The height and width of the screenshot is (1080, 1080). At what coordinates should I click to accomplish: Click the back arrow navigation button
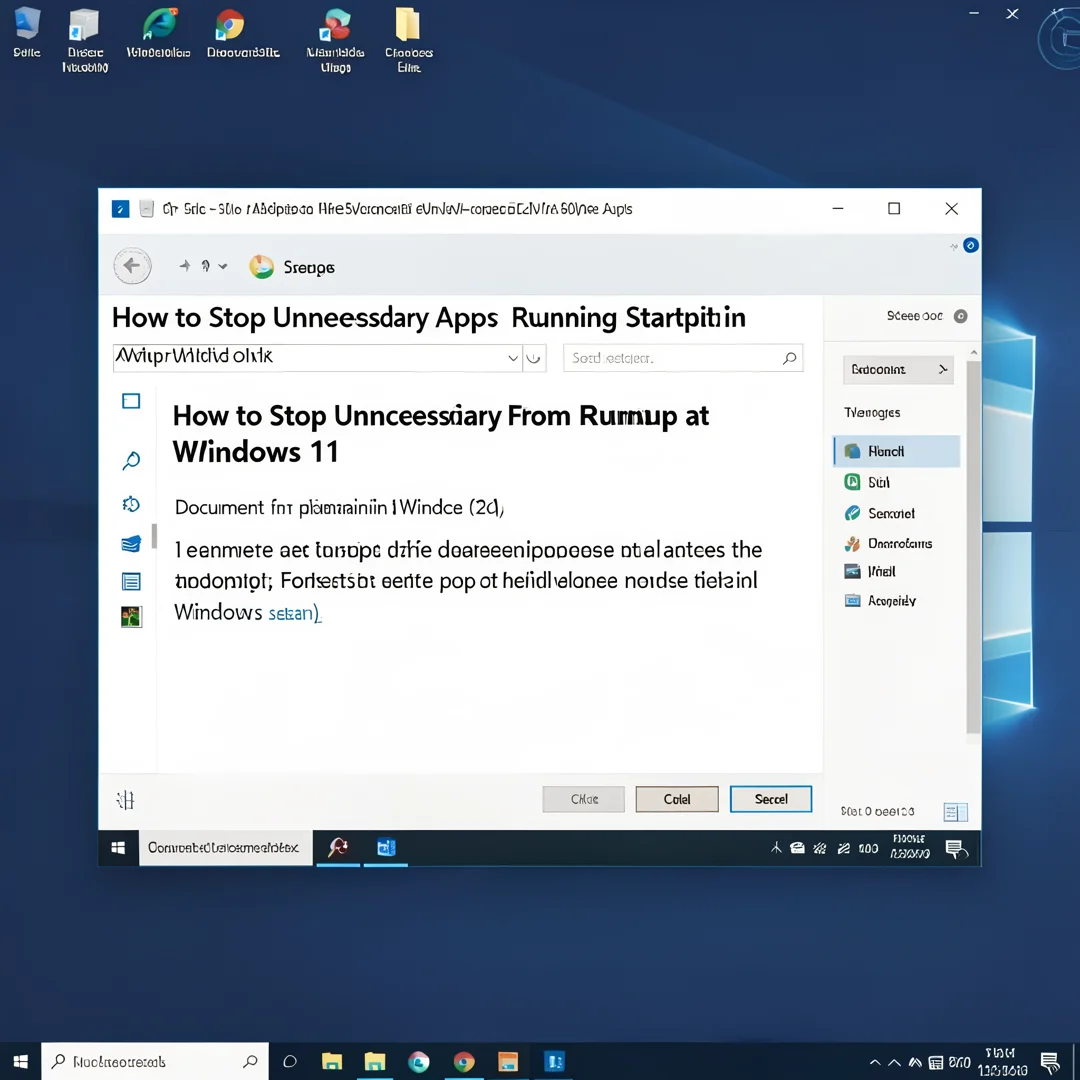132,266
